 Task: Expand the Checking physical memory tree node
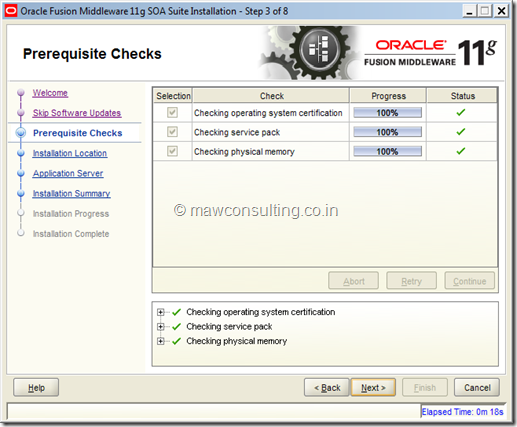(x=161, y=341)
